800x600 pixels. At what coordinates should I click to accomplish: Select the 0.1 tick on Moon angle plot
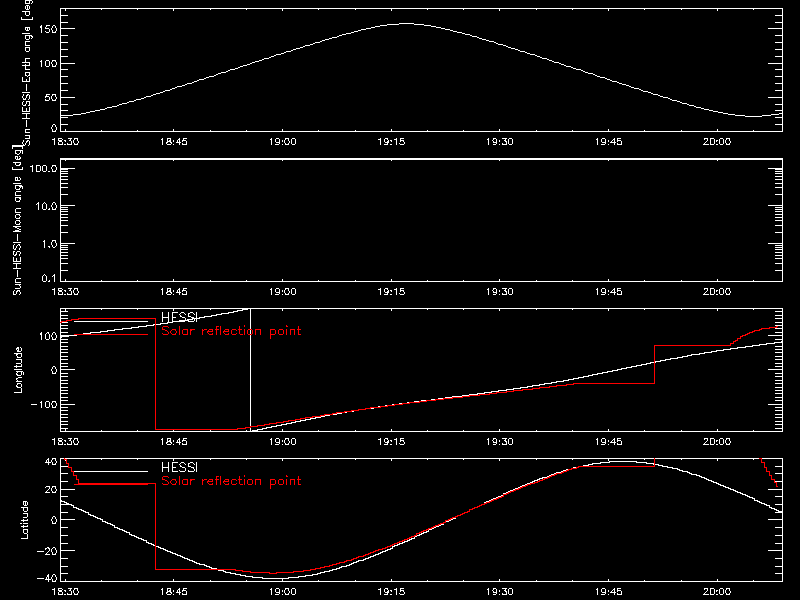tap(49, 279)
